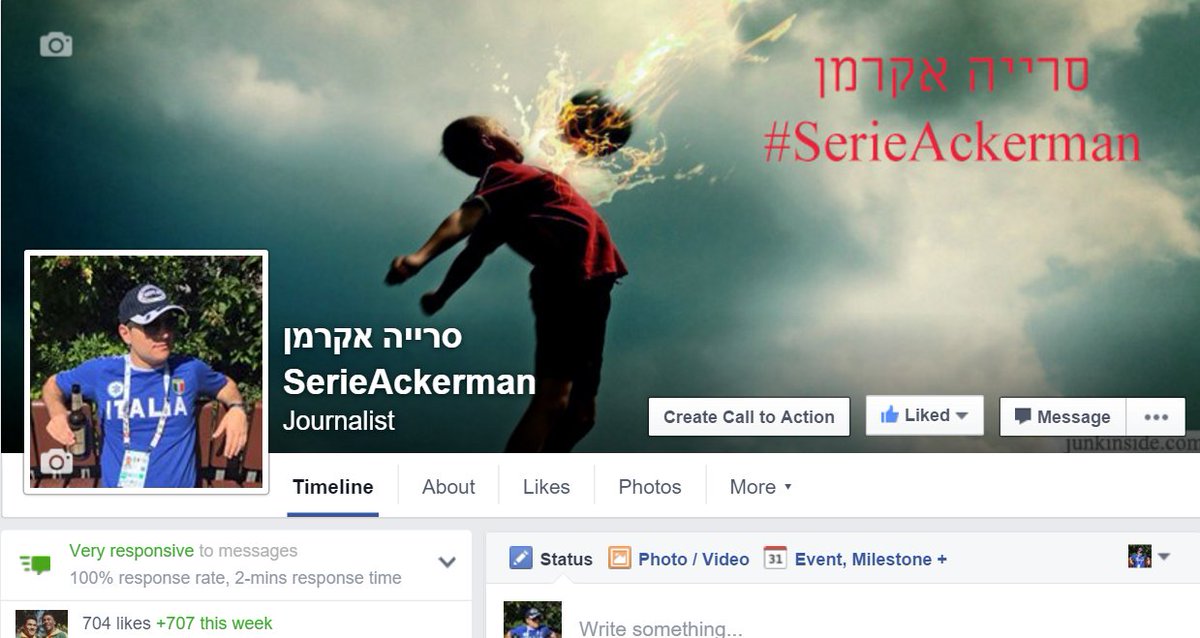This screenshot has height=638, width=1200.
Task: Click the Event, Milestone + link
Action: [870, 559]
